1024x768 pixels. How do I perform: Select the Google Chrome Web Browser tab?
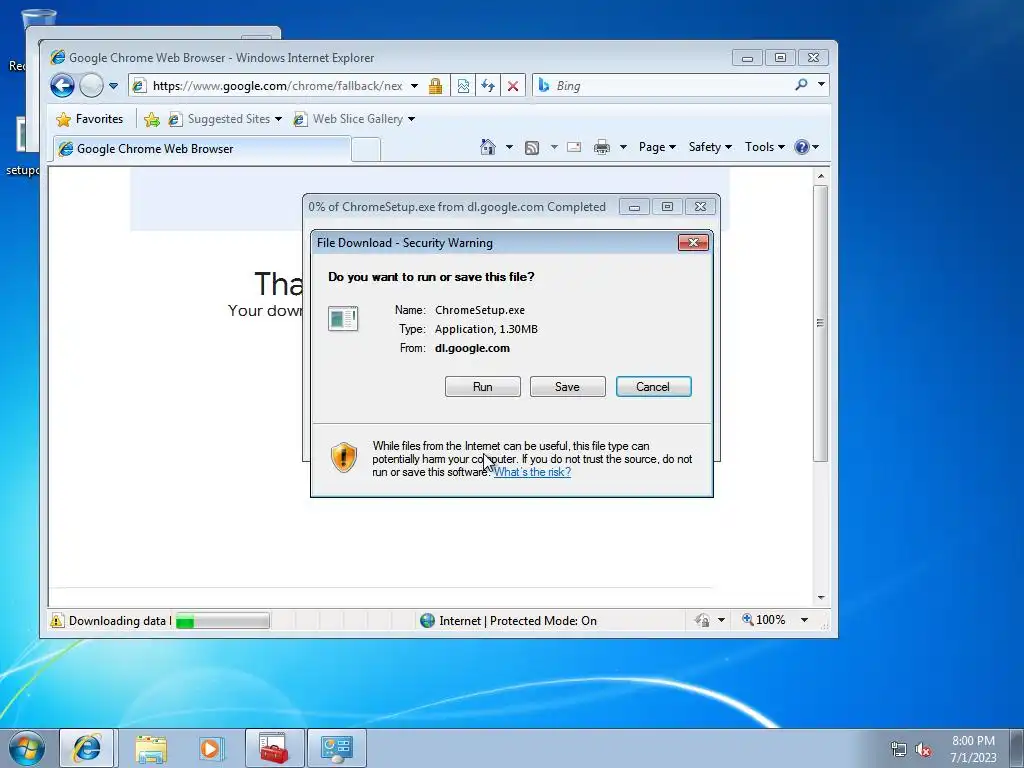point(201,149)
